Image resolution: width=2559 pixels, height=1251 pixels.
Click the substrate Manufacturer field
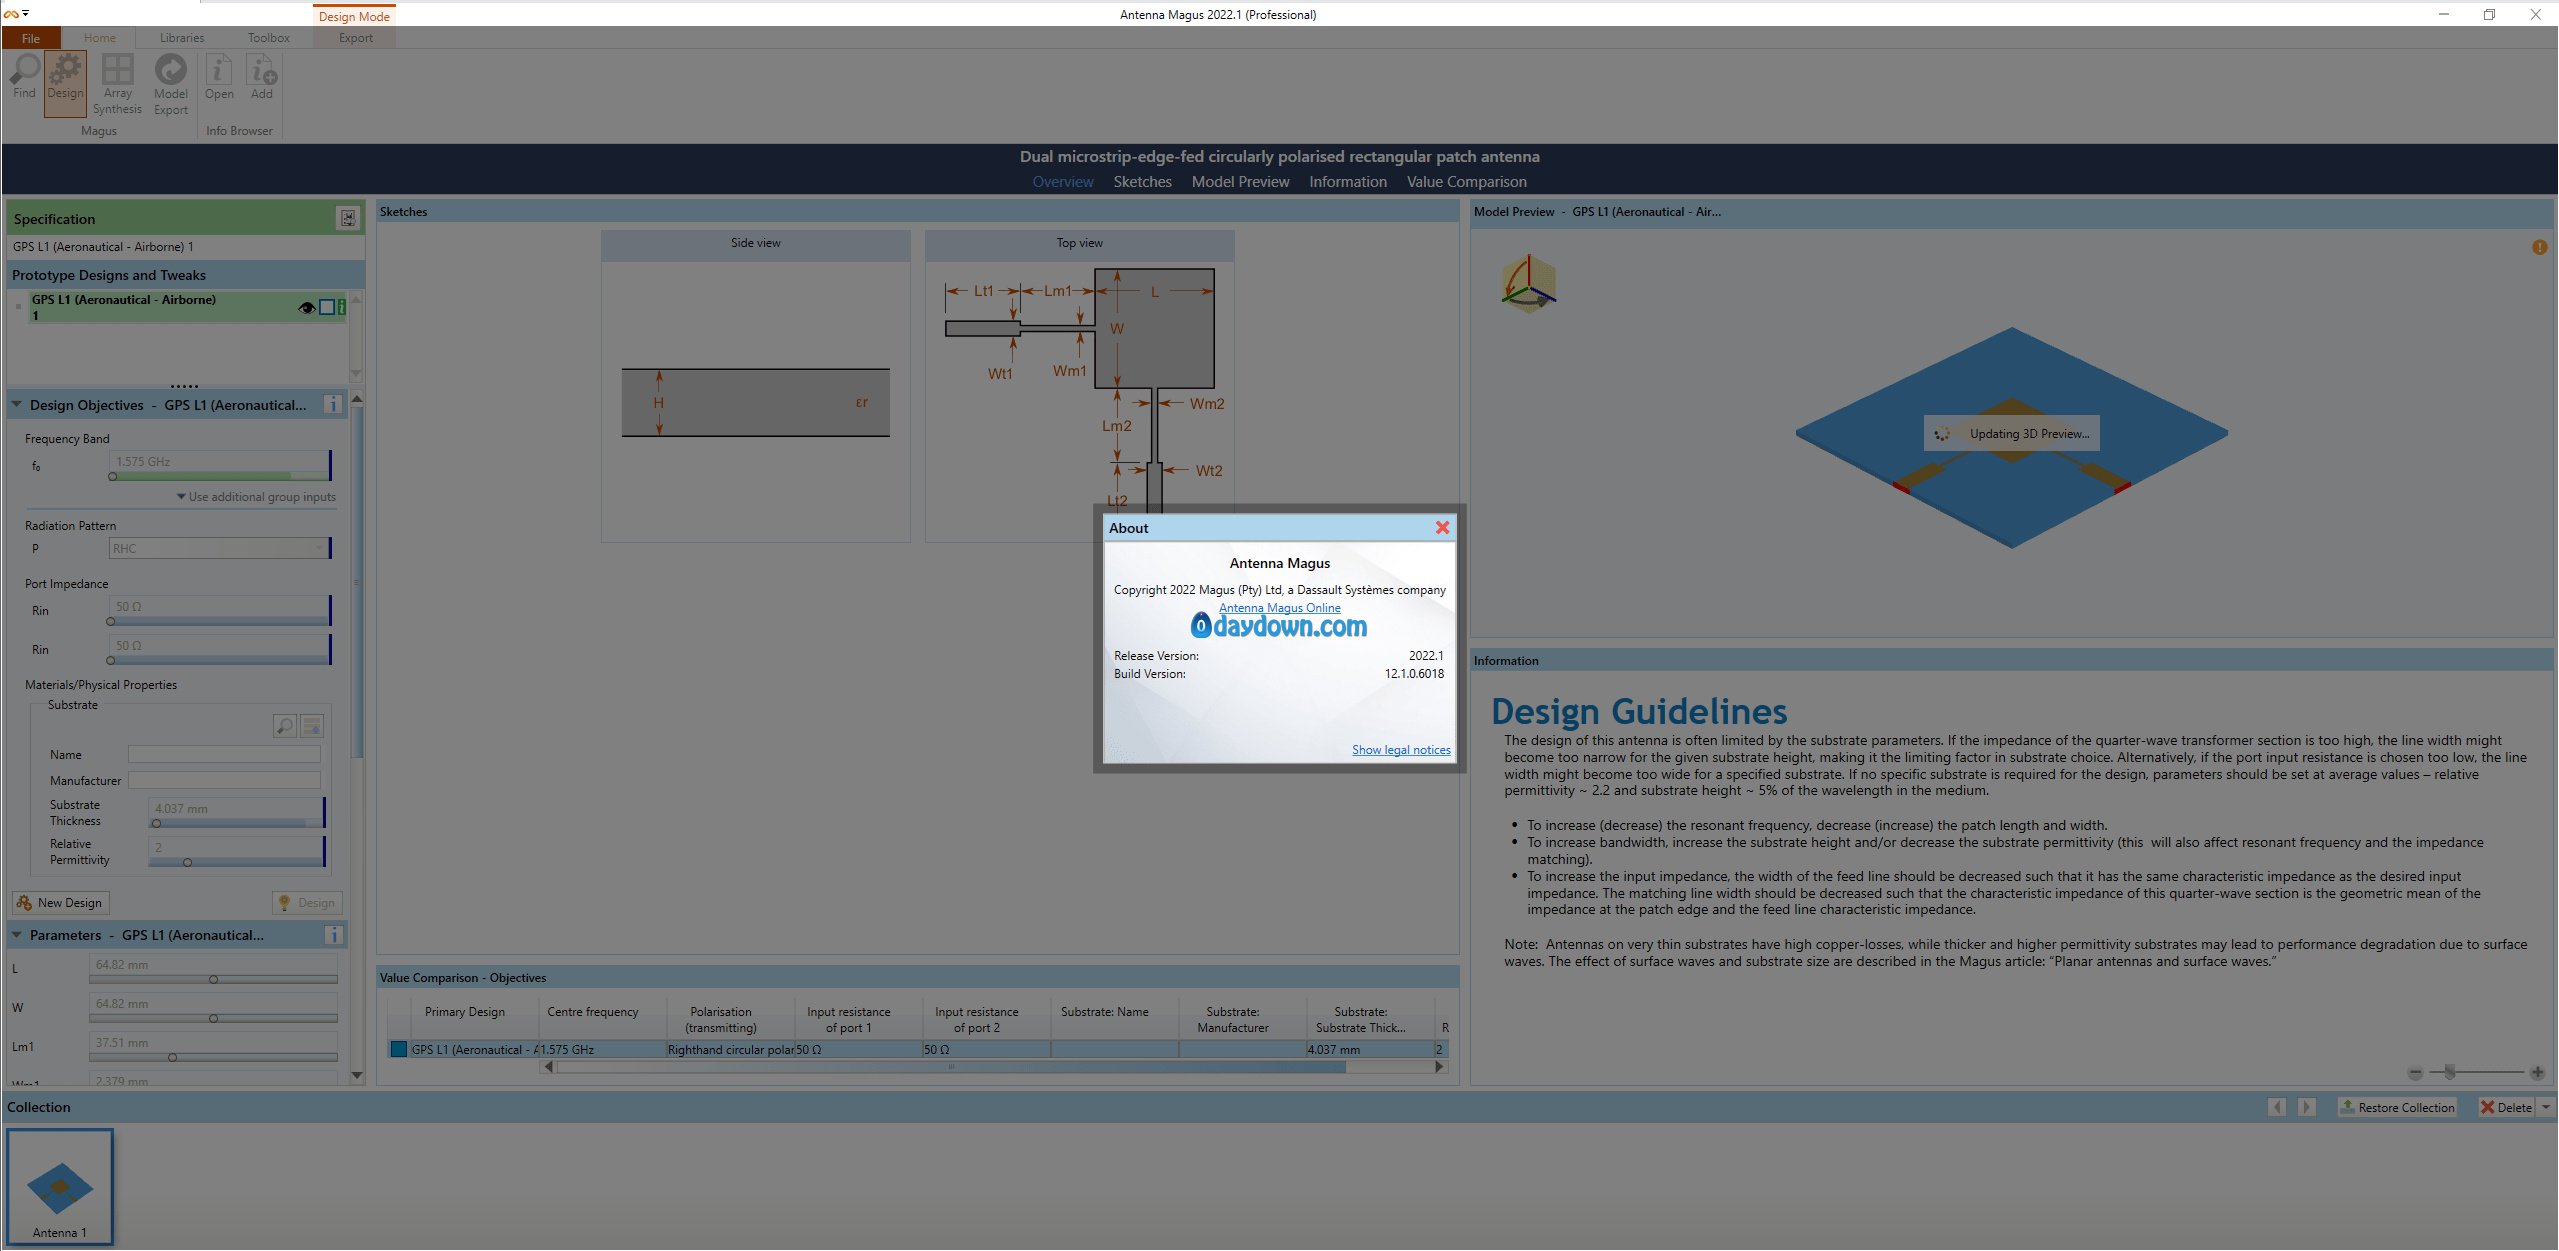pos(224,780)
